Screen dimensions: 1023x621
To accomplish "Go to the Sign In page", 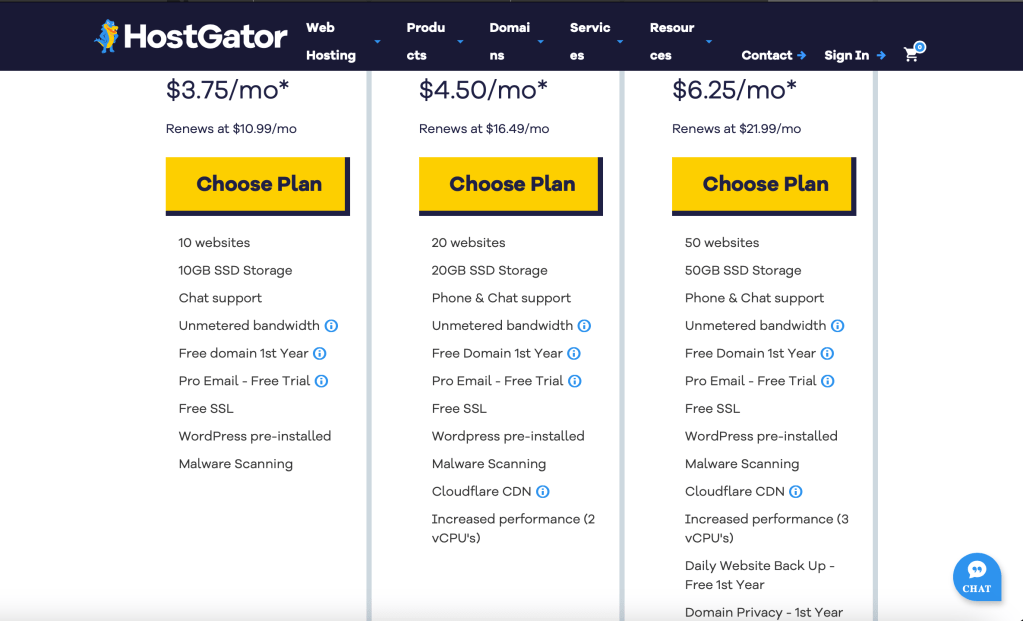I will (854, 56).
